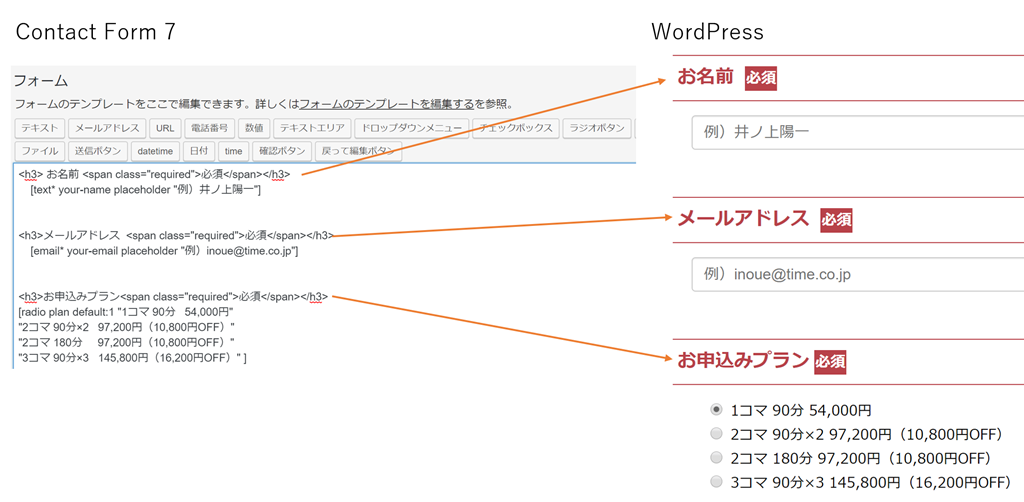This screenshot has width=1024, height=502.
Task: Click the URL tag button
Action: pos(164,128)
